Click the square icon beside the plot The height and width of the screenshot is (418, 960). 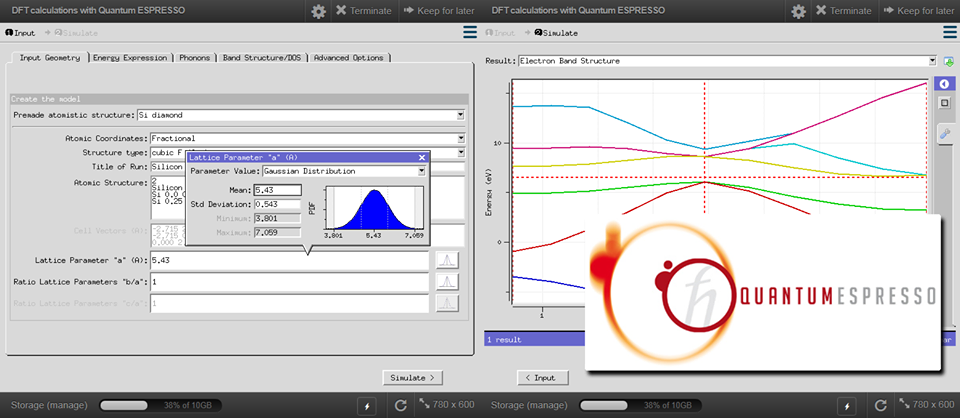(944, 103)
